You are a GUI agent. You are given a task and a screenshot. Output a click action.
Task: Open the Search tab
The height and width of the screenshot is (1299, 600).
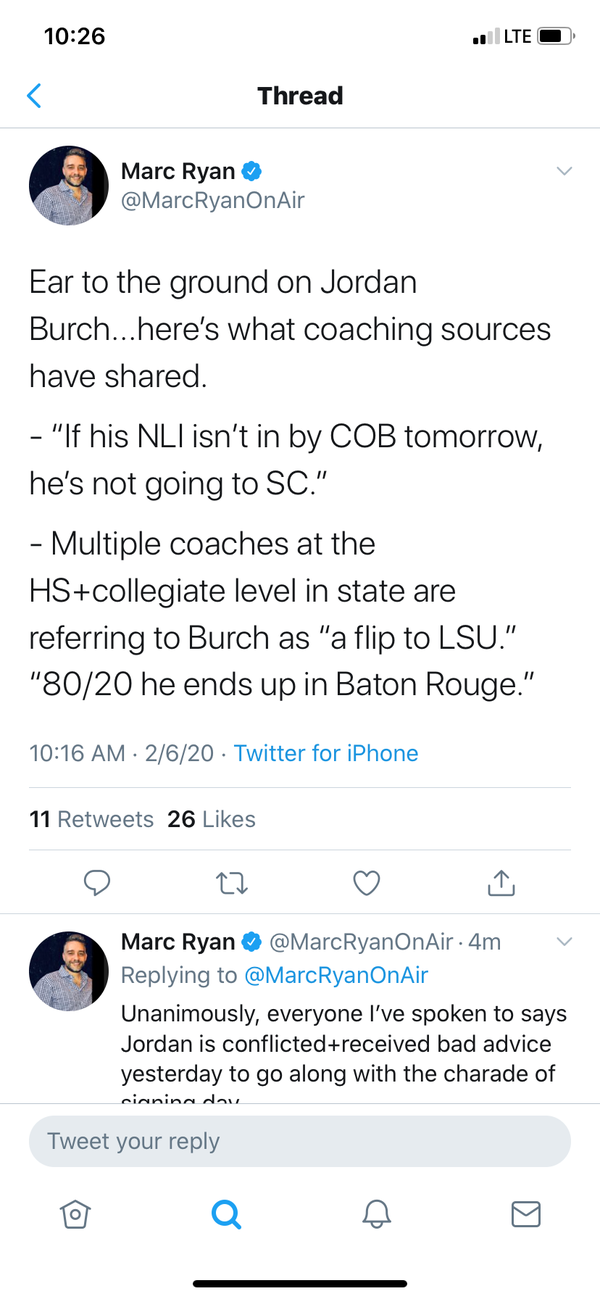pyautogui.click(x=226, y=1213)
